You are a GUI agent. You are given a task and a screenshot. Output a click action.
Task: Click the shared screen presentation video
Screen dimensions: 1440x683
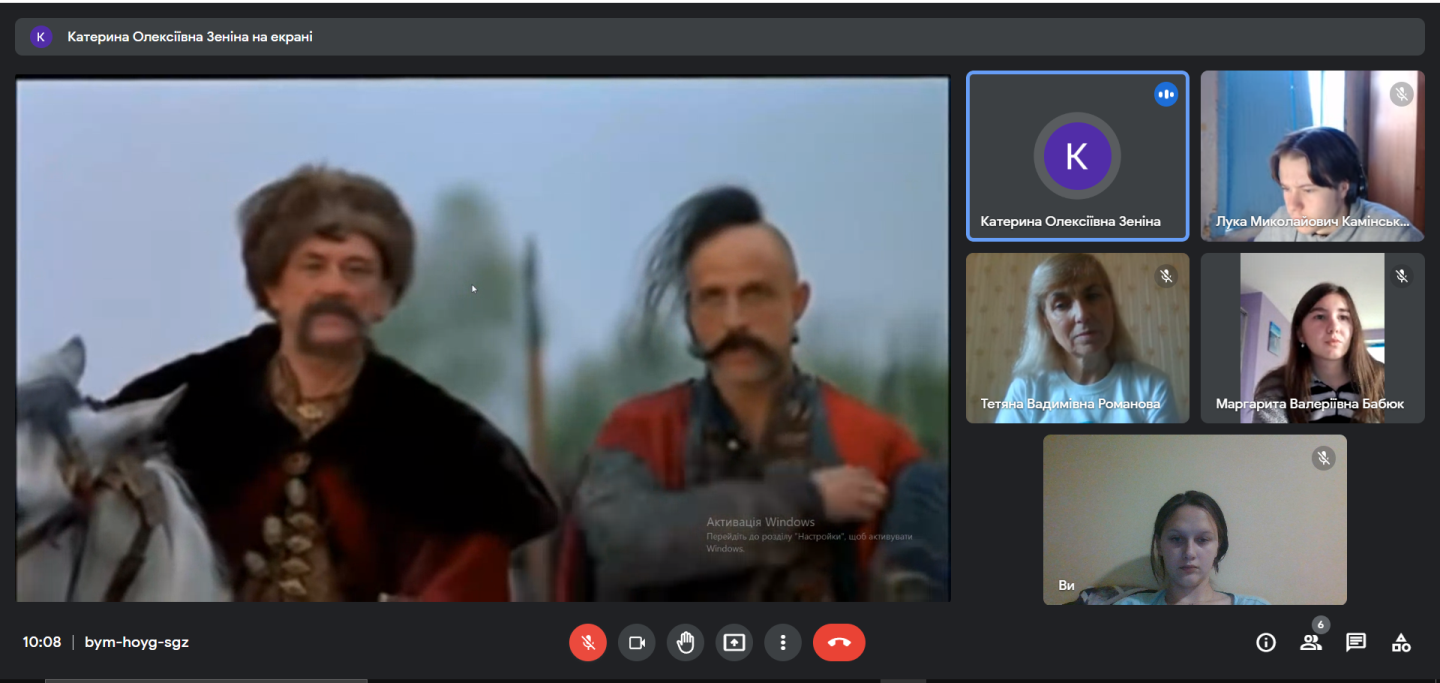coord(483,340)
